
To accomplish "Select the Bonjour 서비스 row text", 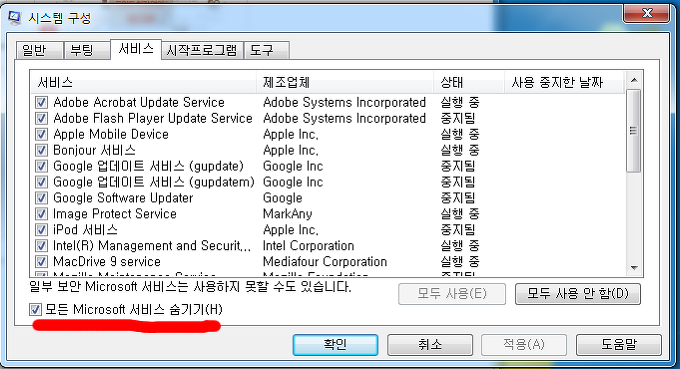I will (x=94, y=150).
